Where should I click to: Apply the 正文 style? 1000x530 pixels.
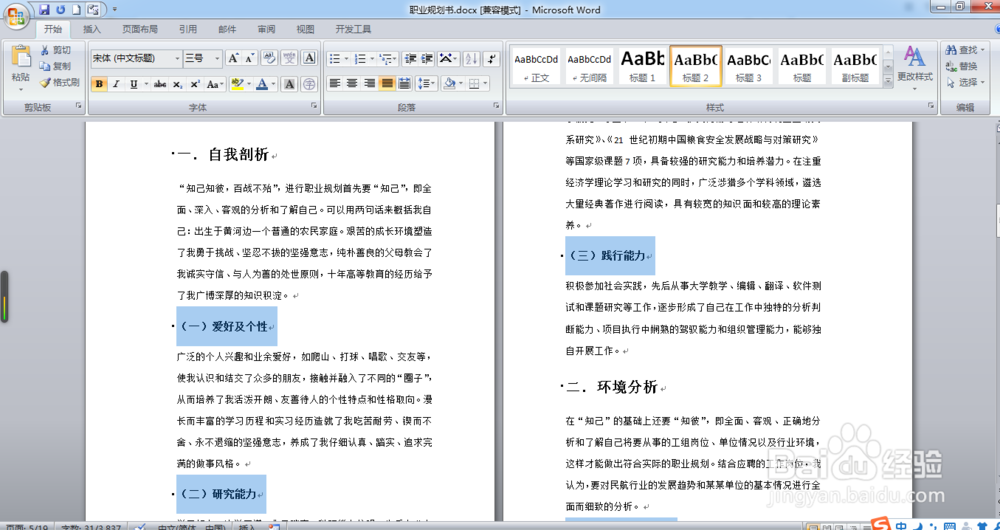tap(536, 66)
